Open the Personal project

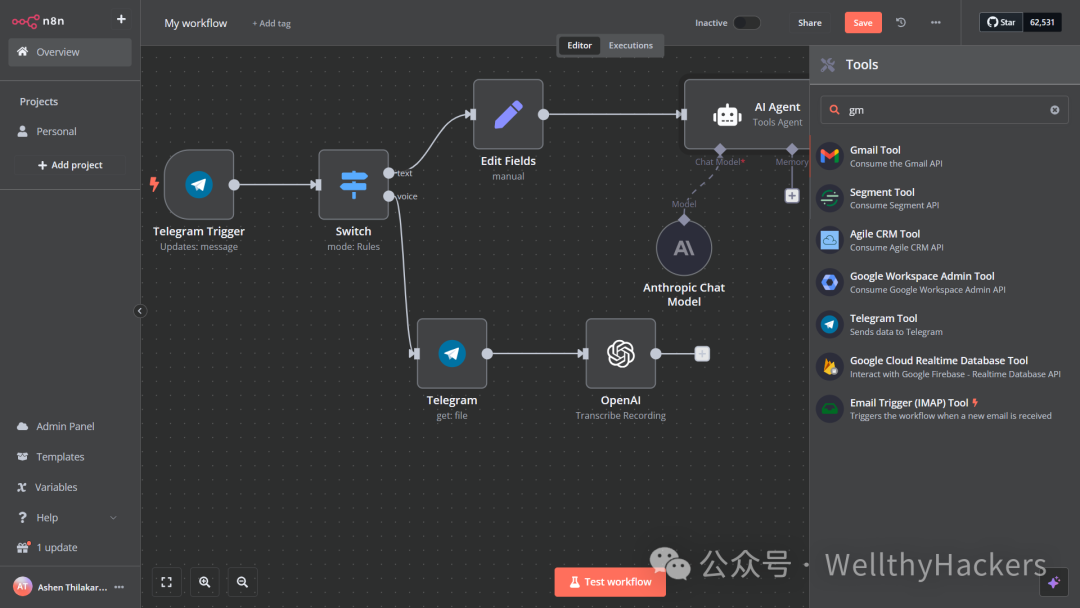(x=70, y=132)
